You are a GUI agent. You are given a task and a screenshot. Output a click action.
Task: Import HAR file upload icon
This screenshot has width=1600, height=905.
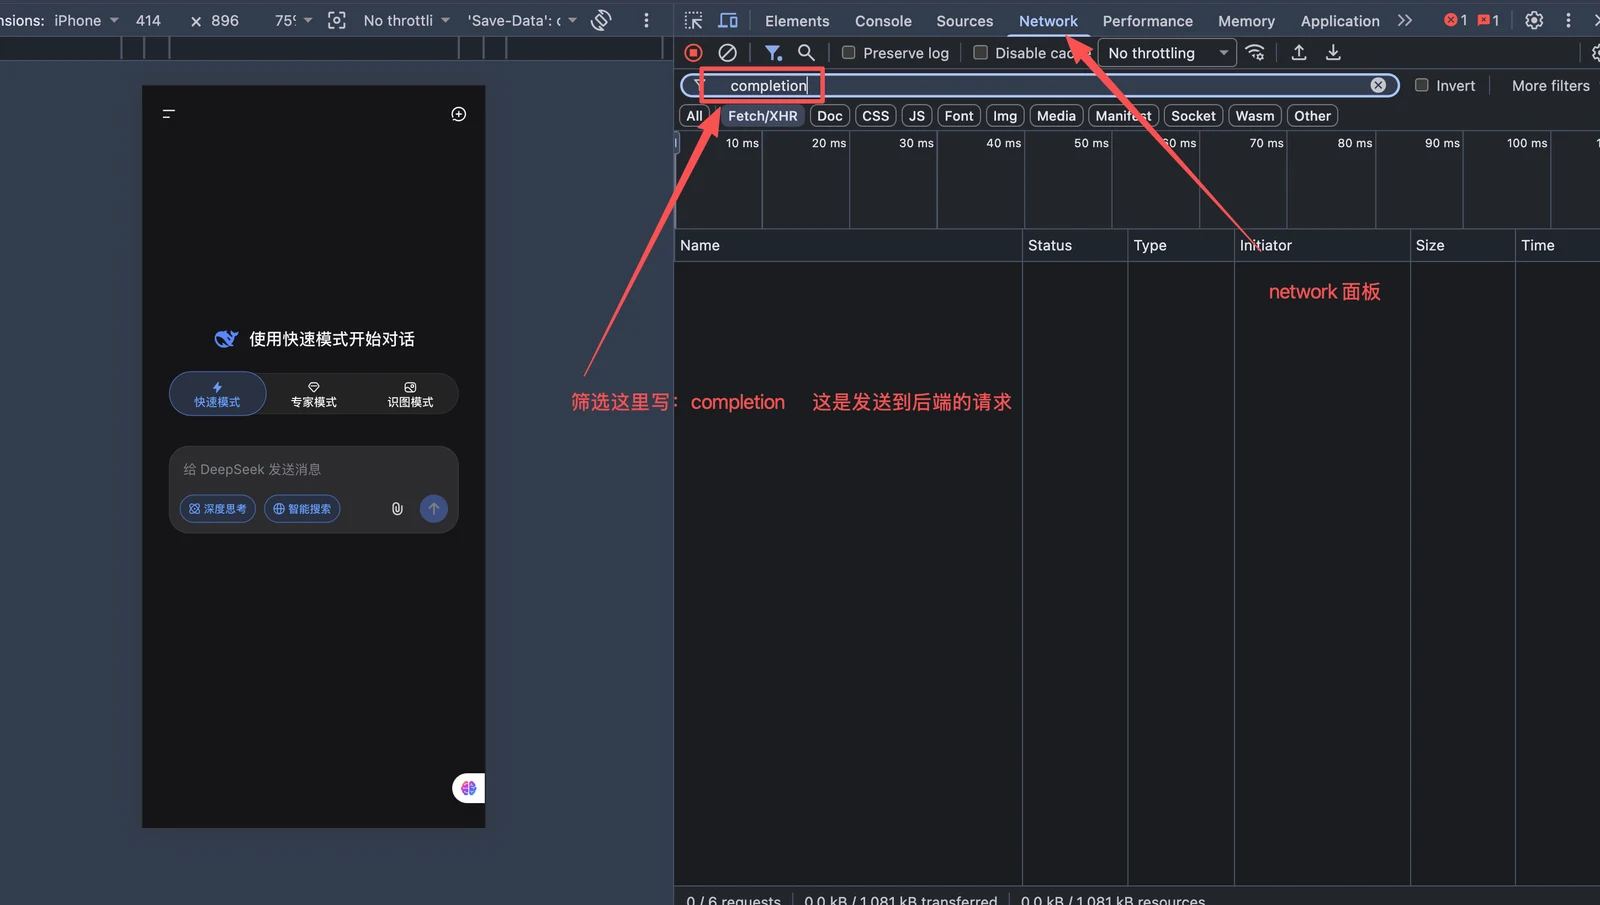[x=1299, y=53]
